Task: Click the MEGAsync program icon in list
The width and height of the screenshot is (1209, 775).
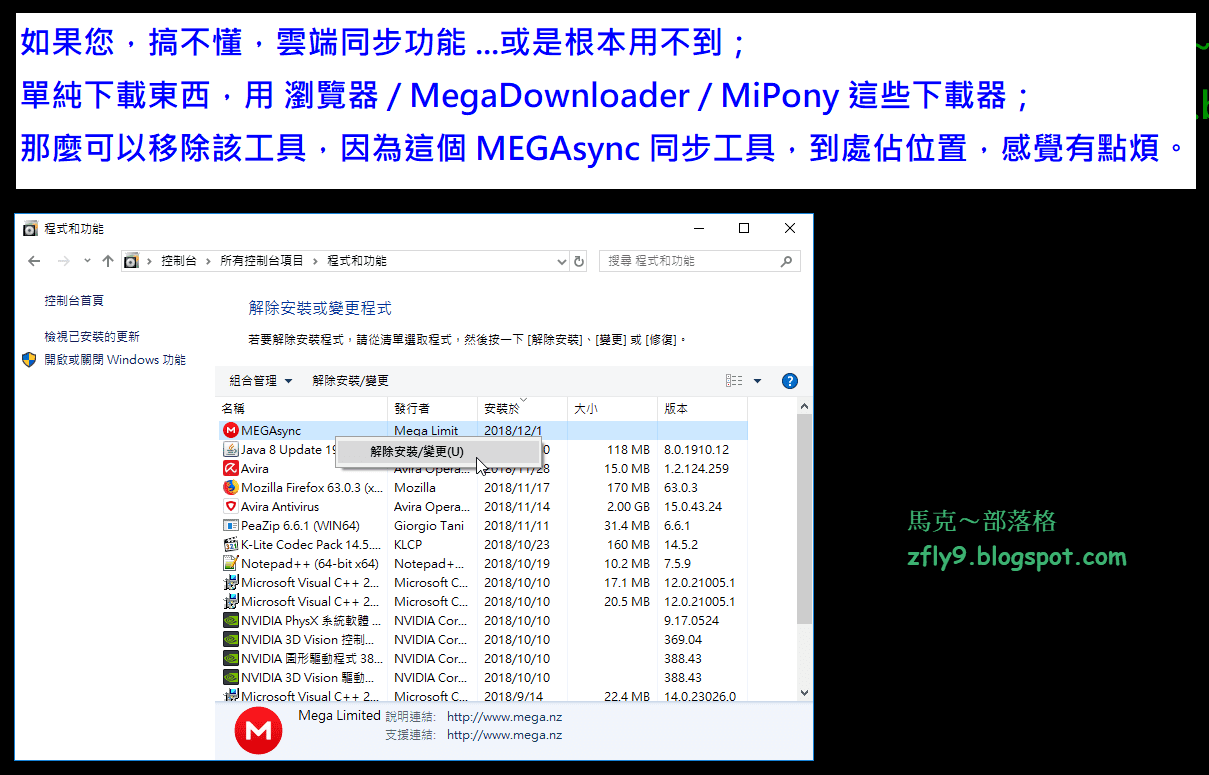Action: pos(231,431)
